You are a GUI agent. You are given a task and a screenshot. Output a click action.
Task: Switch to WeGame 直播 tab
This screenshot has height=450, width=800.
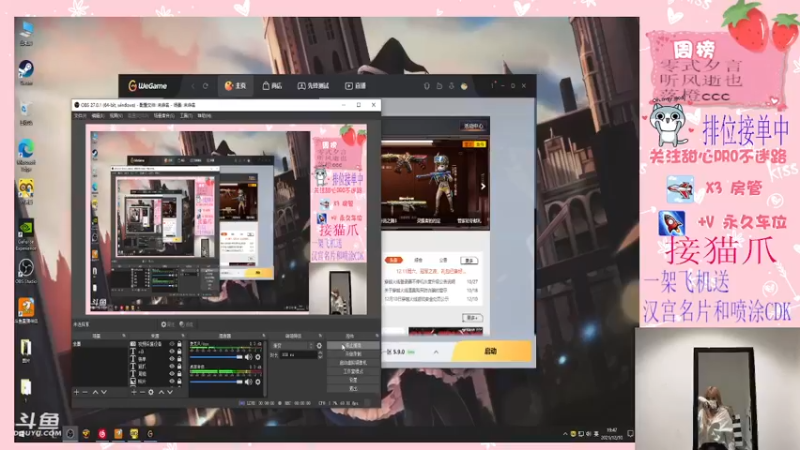(356, 86)
